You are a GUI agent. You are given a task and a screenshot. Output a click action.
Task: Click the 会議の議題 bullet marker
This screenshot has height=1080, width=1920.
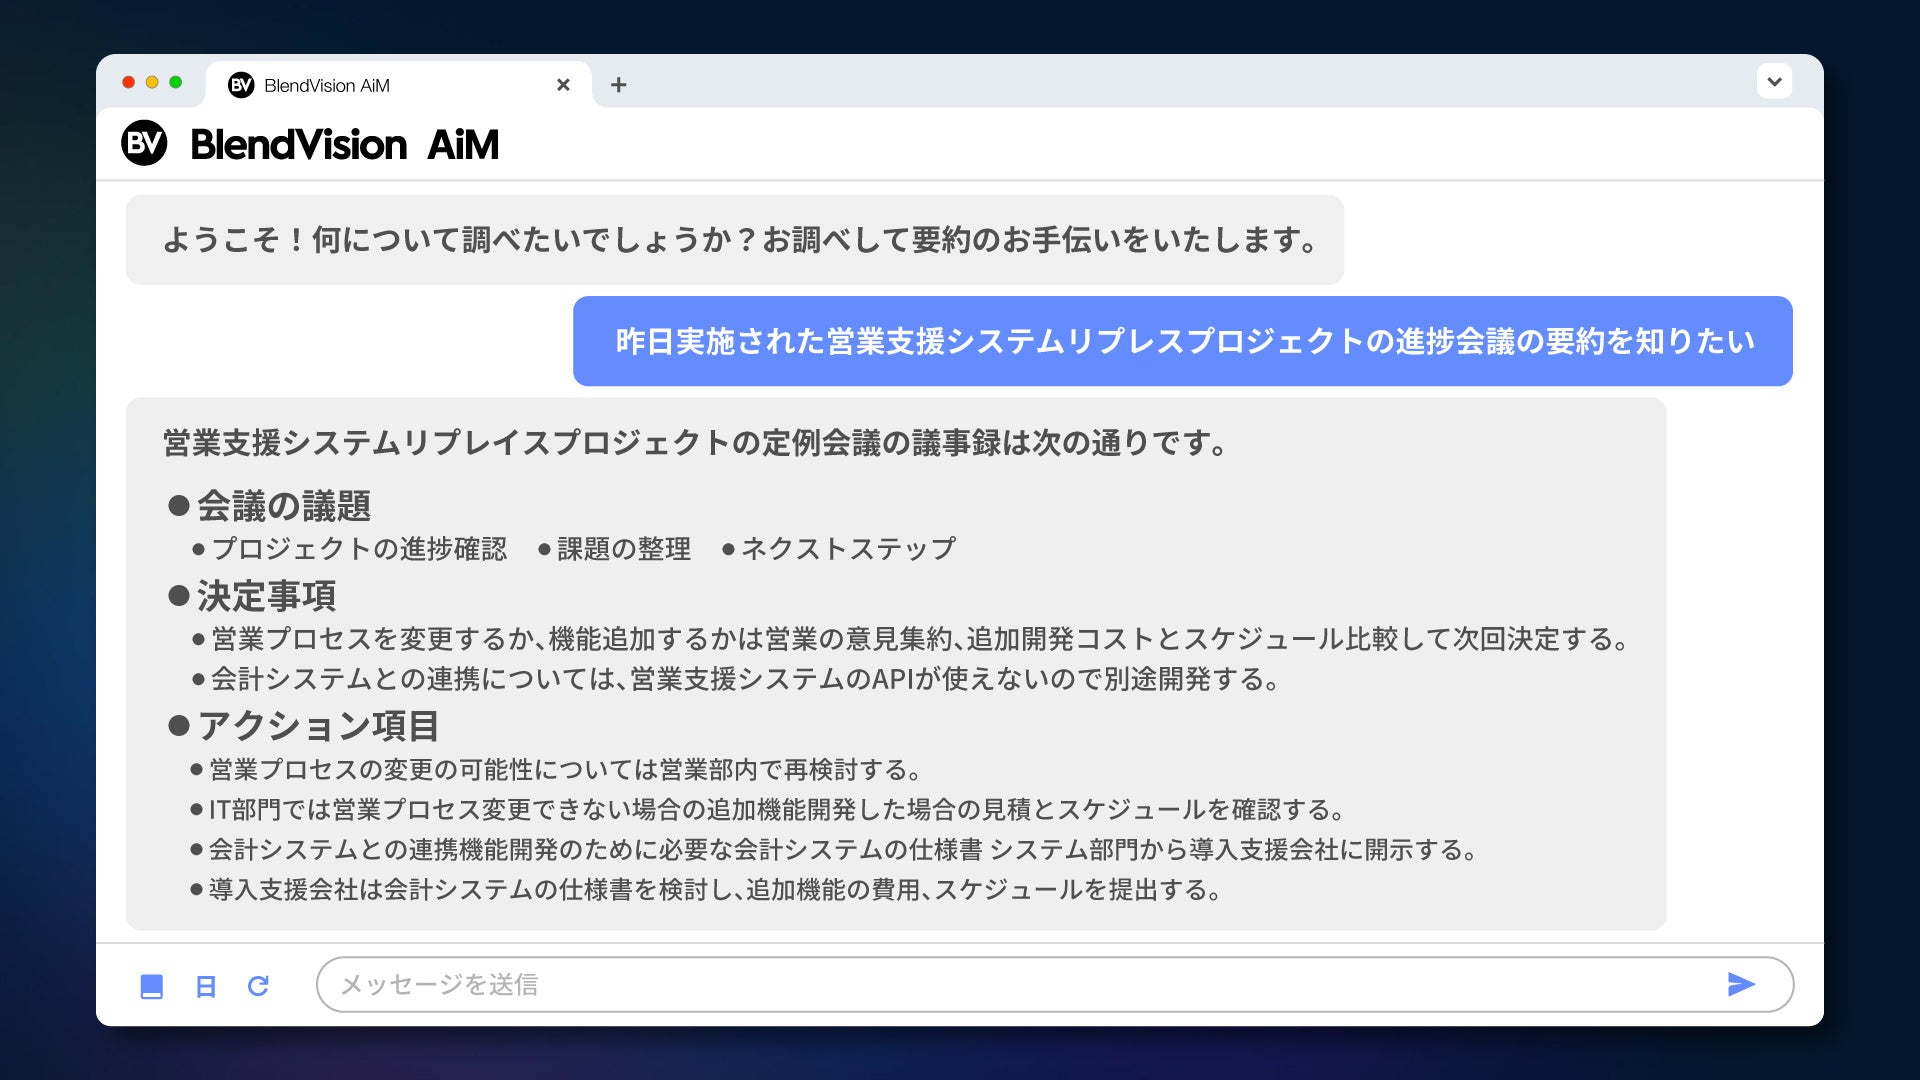(x=180, y=506)
